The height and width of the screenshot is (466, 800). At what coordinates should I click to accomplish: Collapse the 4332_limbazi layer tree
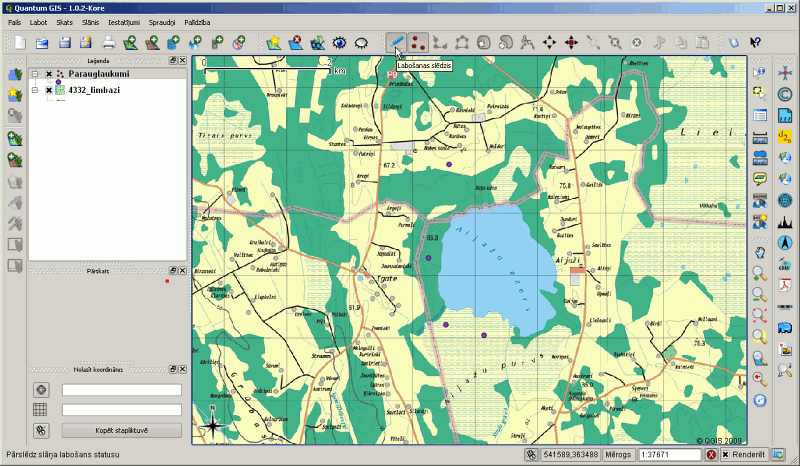click(x=35, y=90)
